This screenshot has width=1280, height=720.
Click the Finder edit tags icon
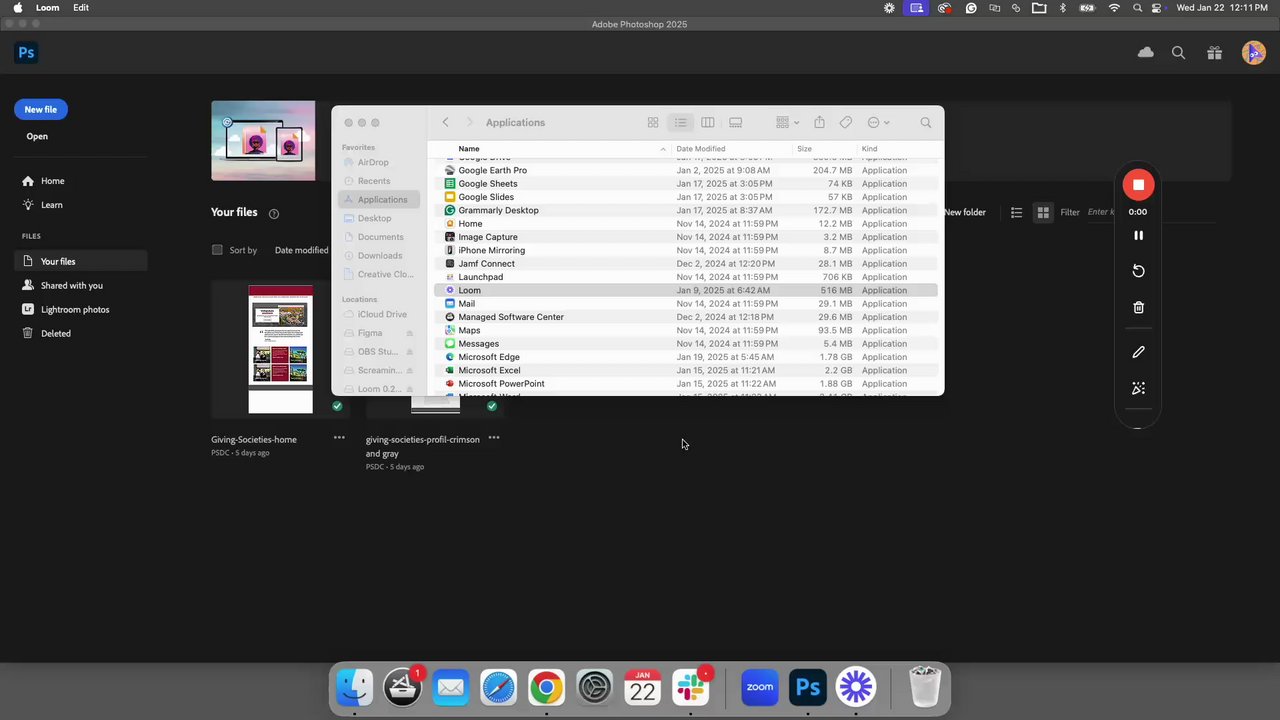[846, 122]
